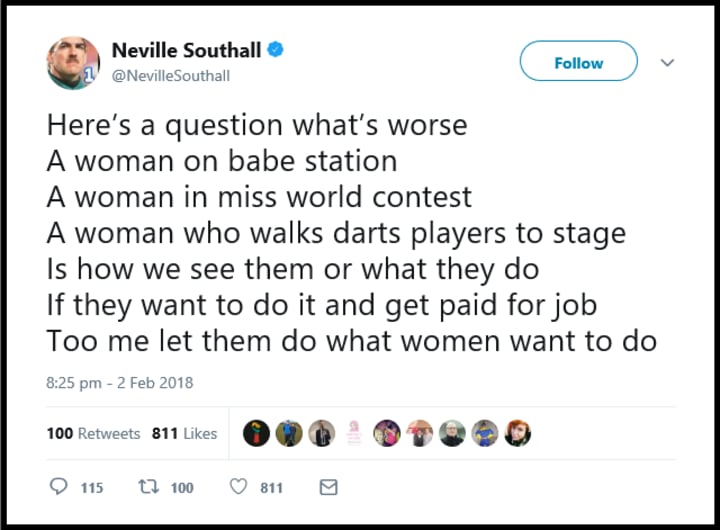Click the first liker avatar with black background
This screenshot has height=530, width=720.
point(257,433)
